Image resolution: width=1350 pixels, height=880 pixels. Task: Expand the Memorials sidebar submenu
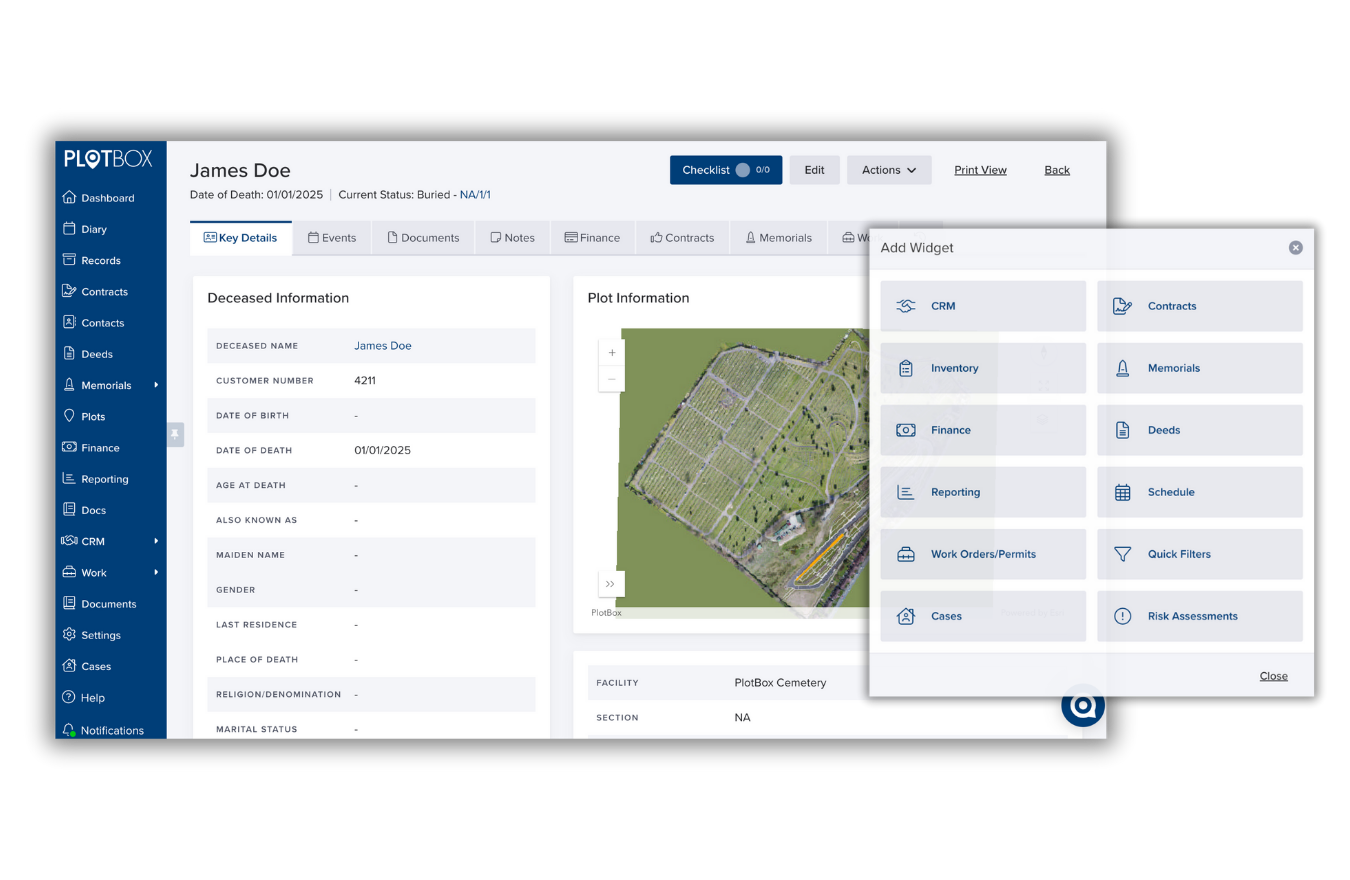click(156, 385)
